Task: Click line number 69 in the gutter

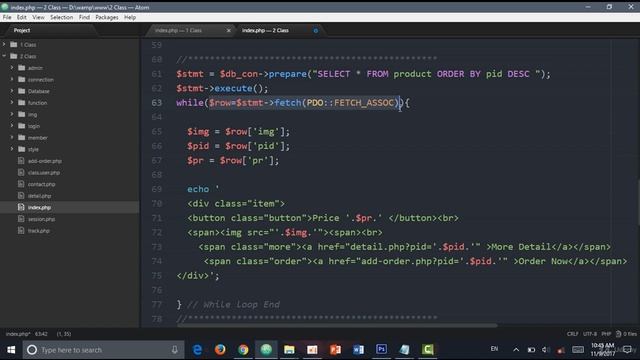Action: 157,189
